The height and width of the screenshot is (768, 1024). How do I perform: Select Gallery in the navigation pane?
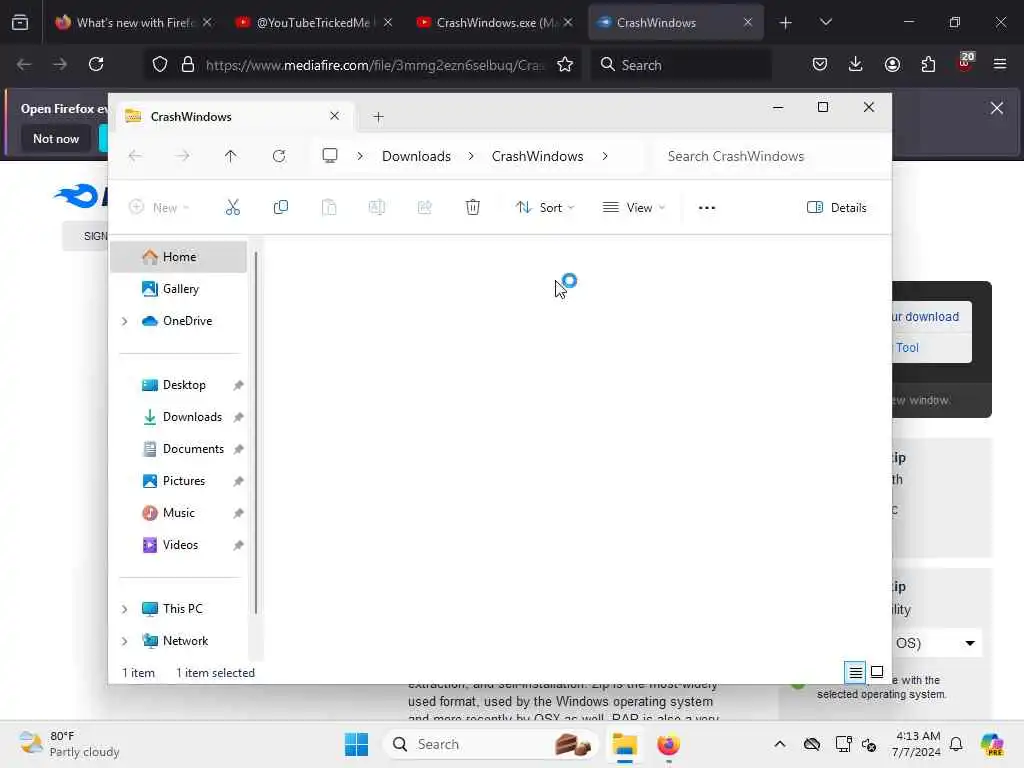[179, 289]
